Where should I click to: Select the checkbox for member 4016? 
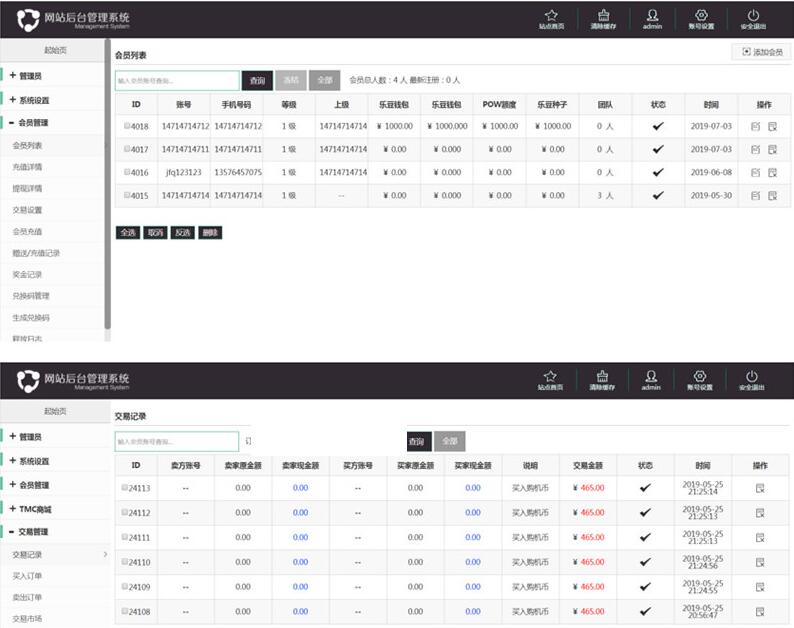point(127,172)
